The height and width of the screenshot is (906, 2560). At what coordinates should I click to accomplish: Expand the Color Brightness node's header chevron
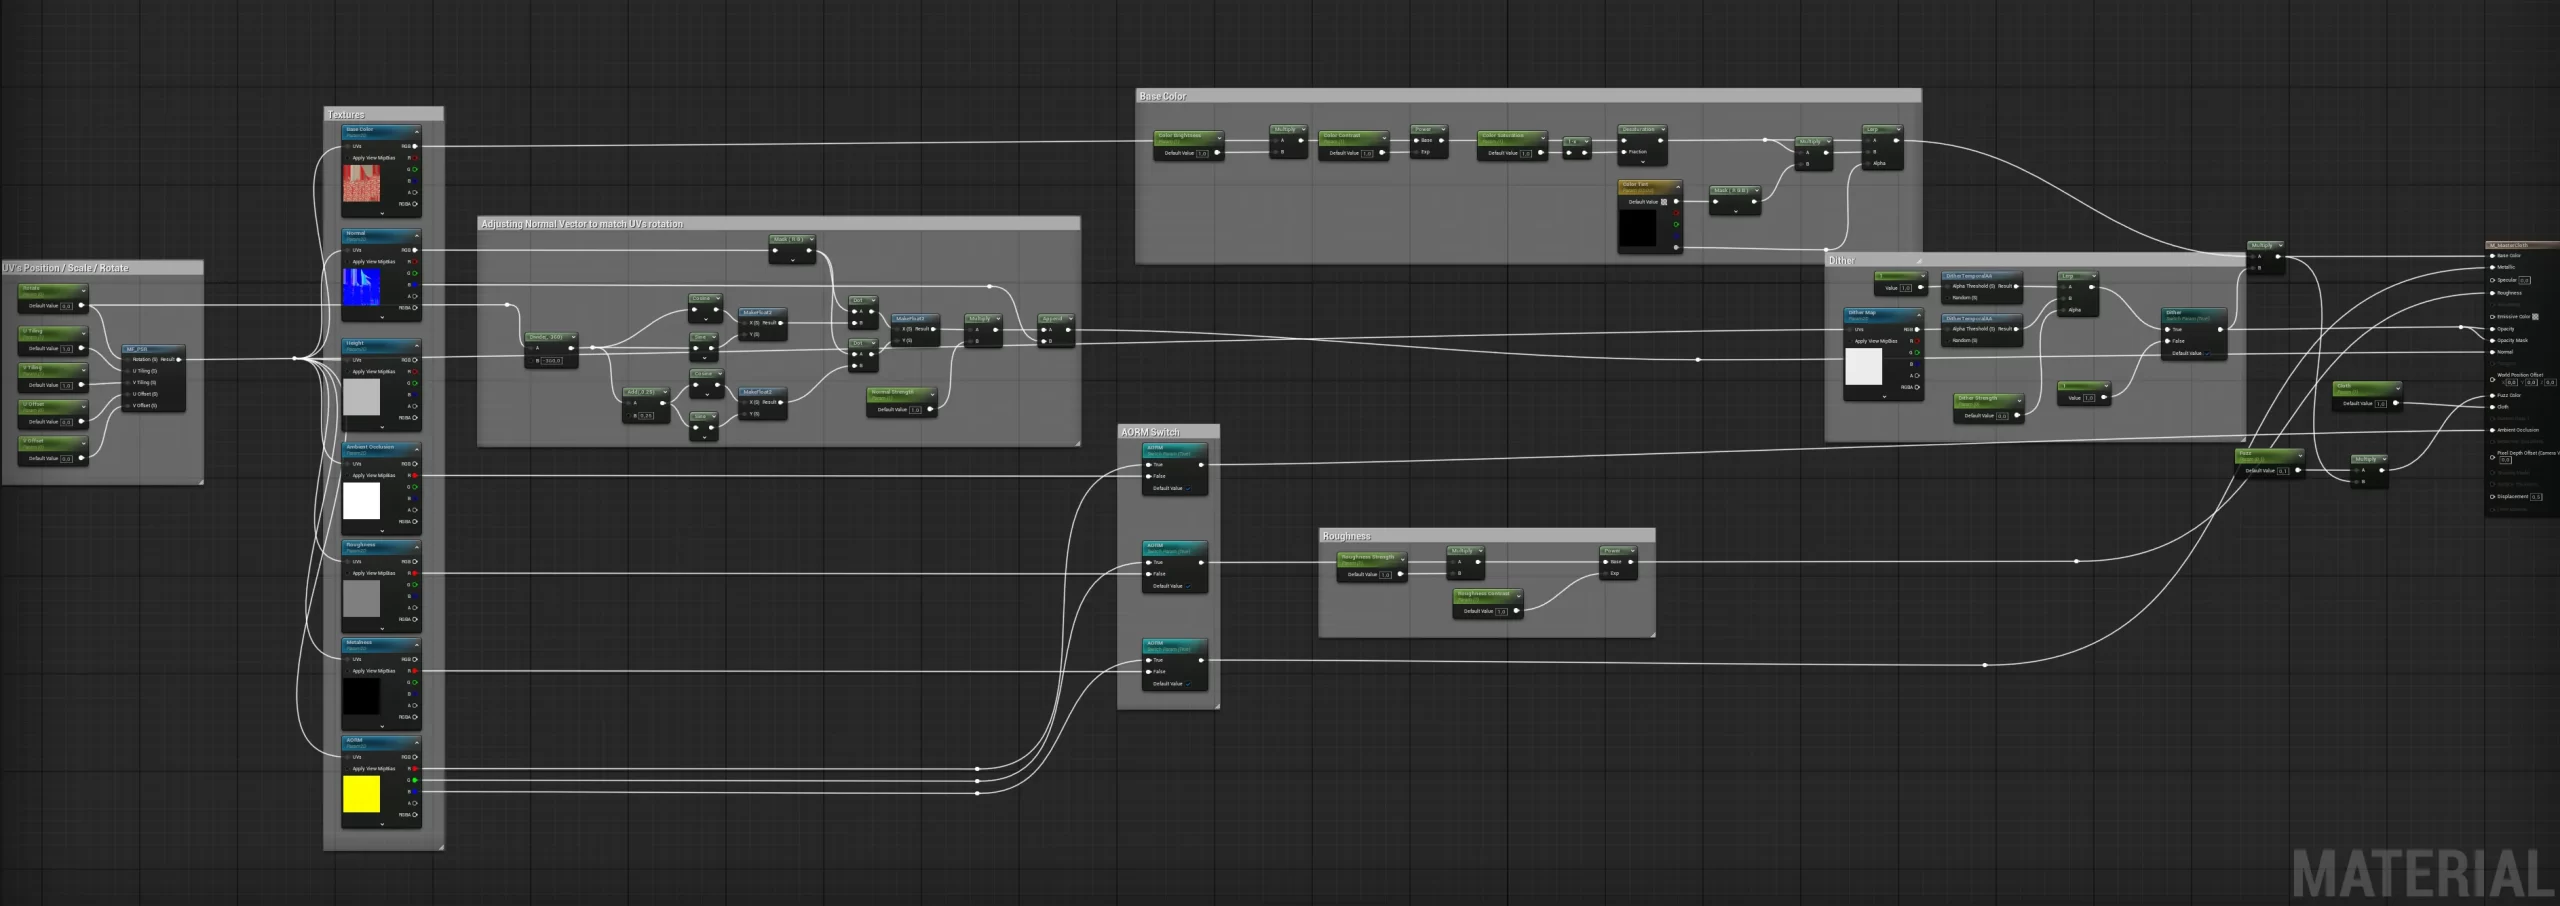click(1219, 138)
